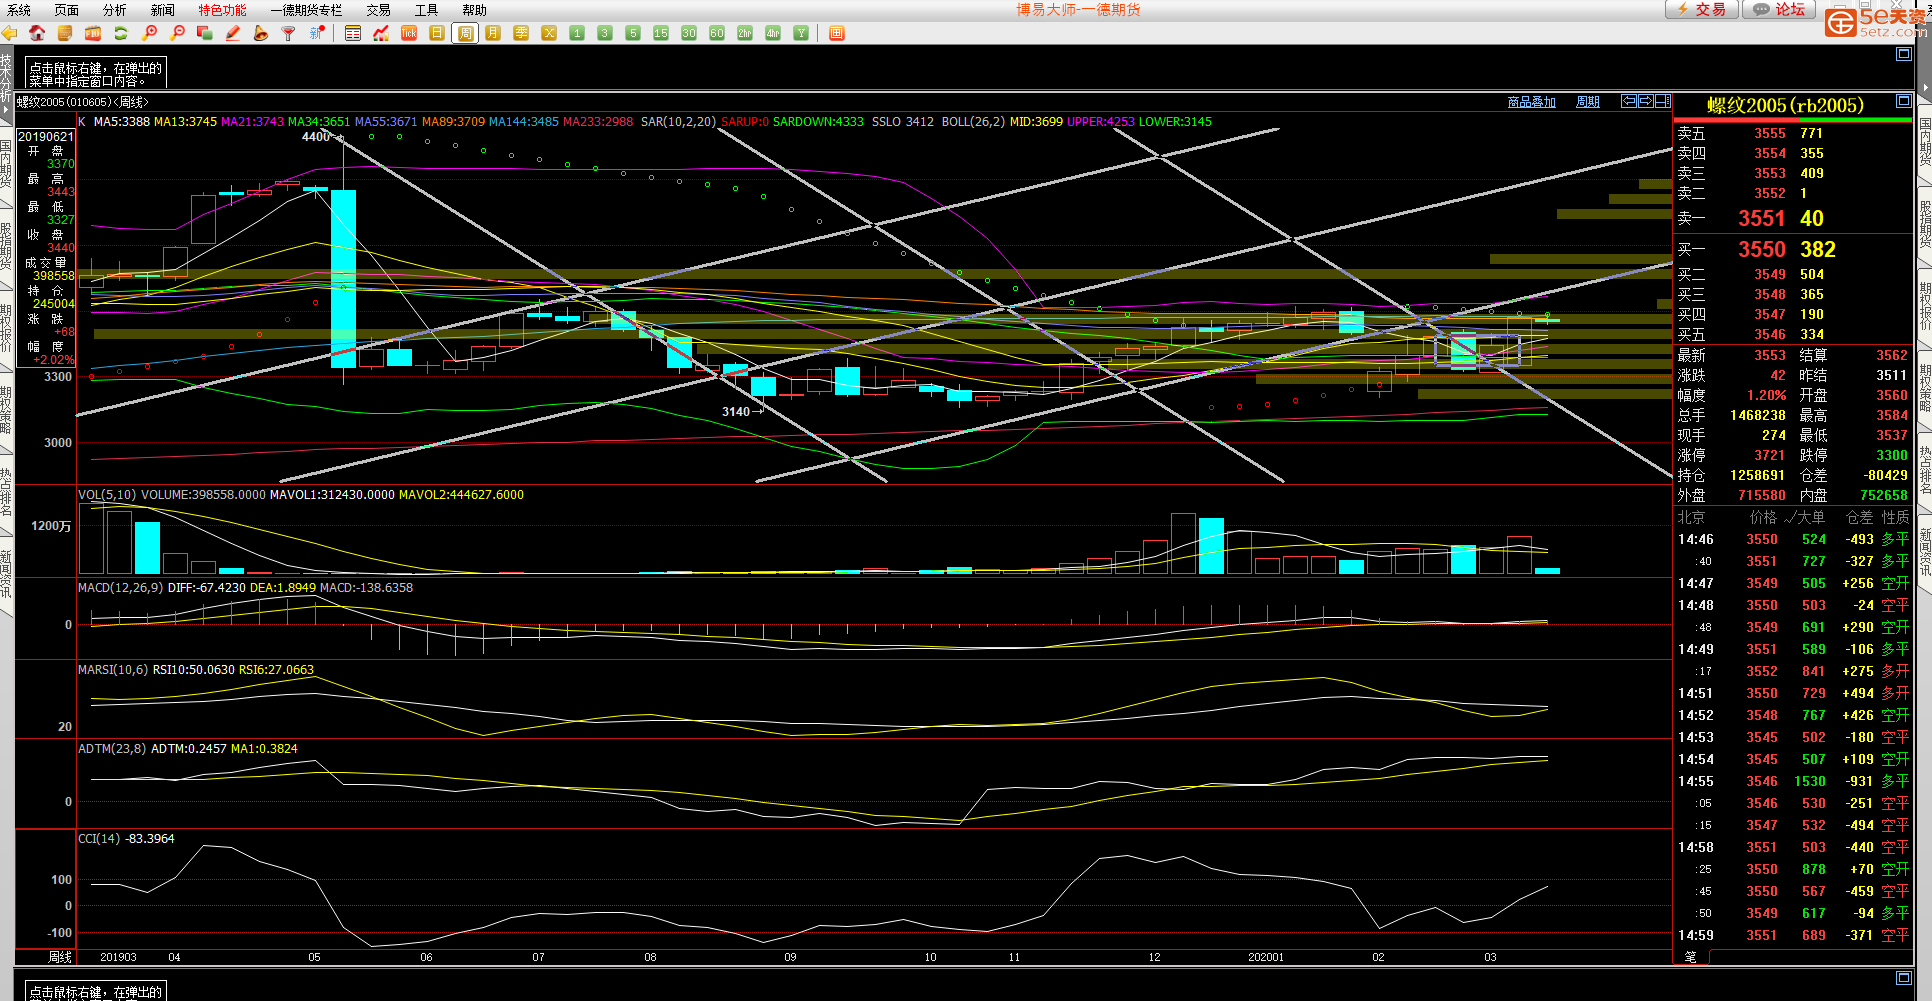Maximize the rb2005 quote panel
Image resolution: width=1932 pixels, height=1001 pixels.
pos(1903,101)
